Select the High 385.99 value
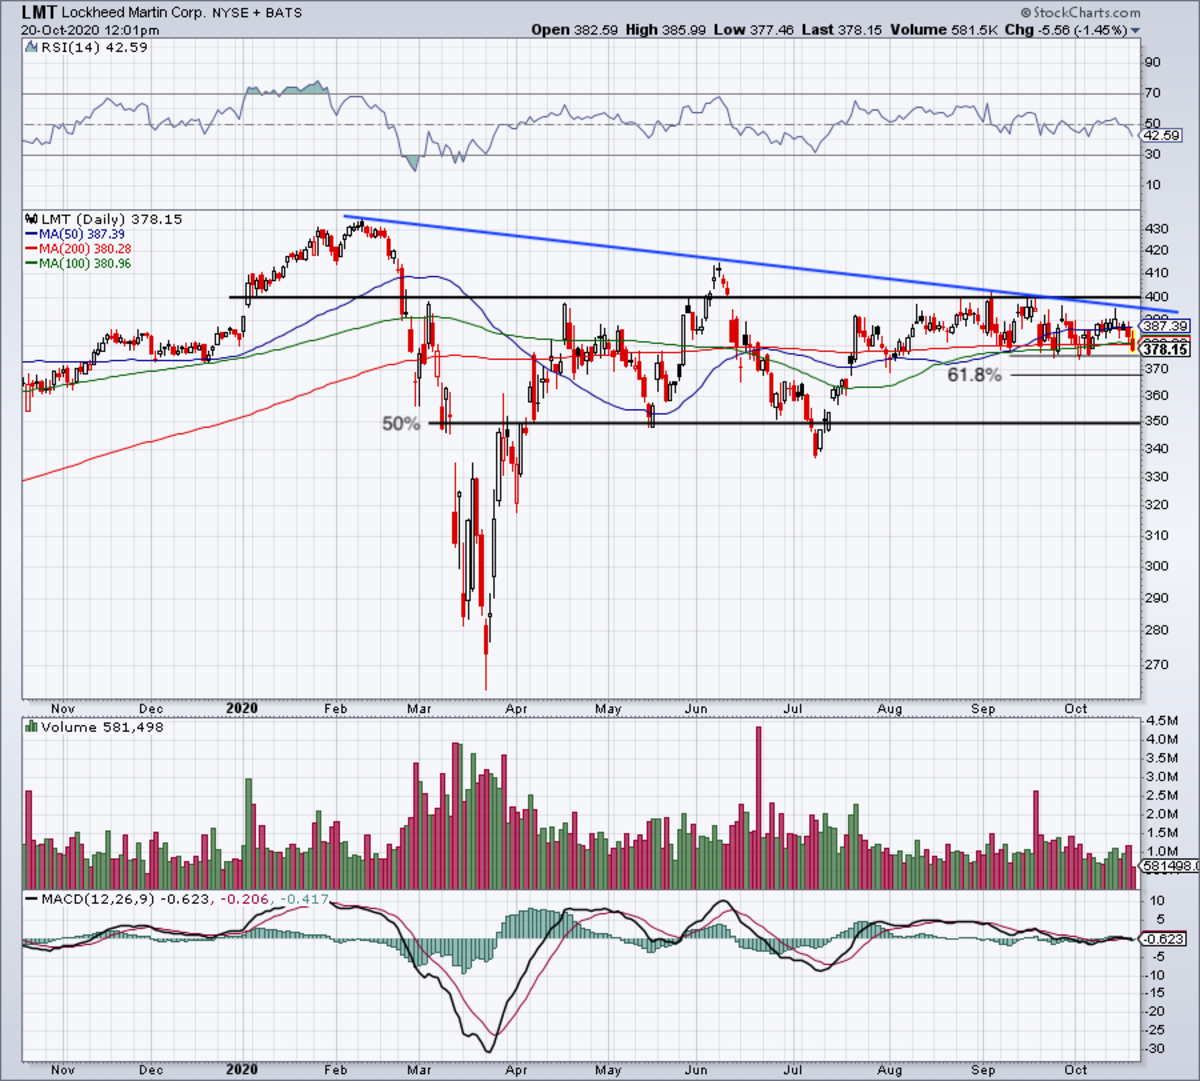The width and height of the screenshot is (1200, 1081). point(666,30)
